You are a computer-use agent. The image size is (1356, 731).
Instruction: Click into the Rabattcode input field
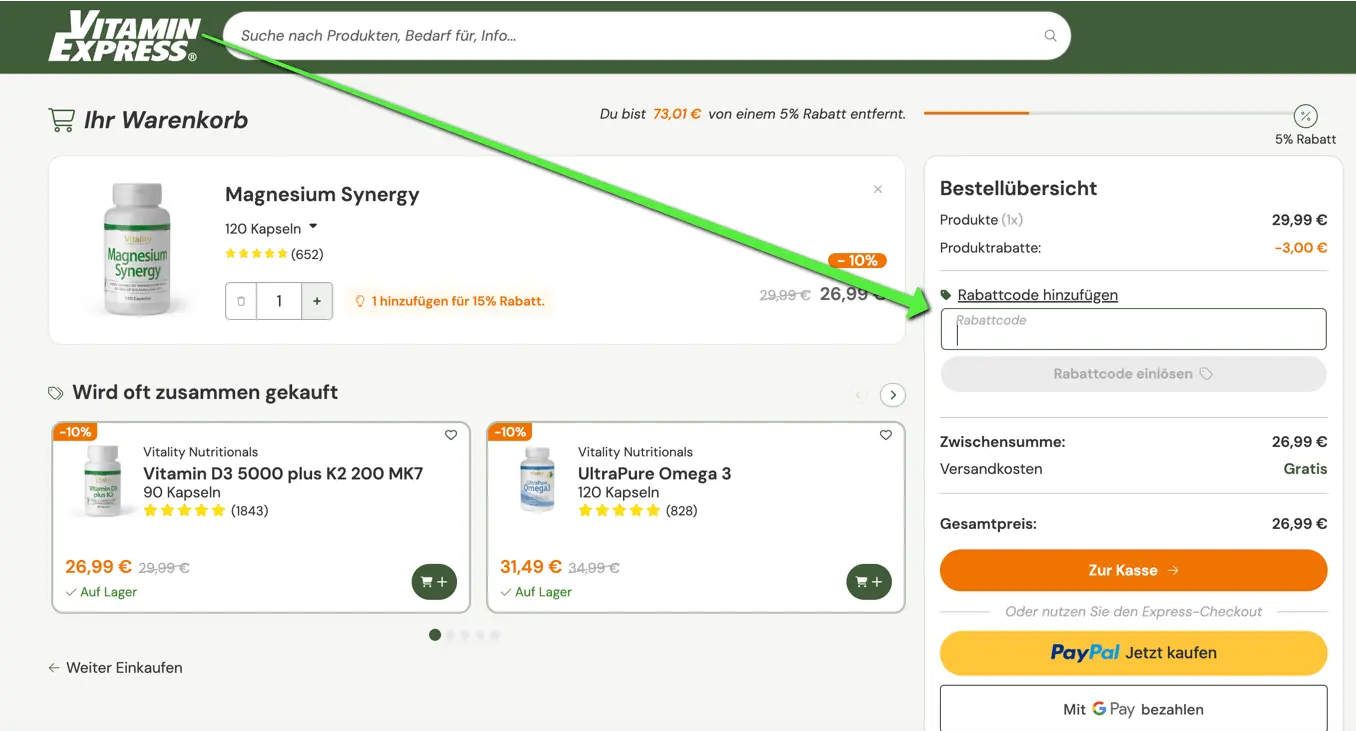(x=1134, y=329)
